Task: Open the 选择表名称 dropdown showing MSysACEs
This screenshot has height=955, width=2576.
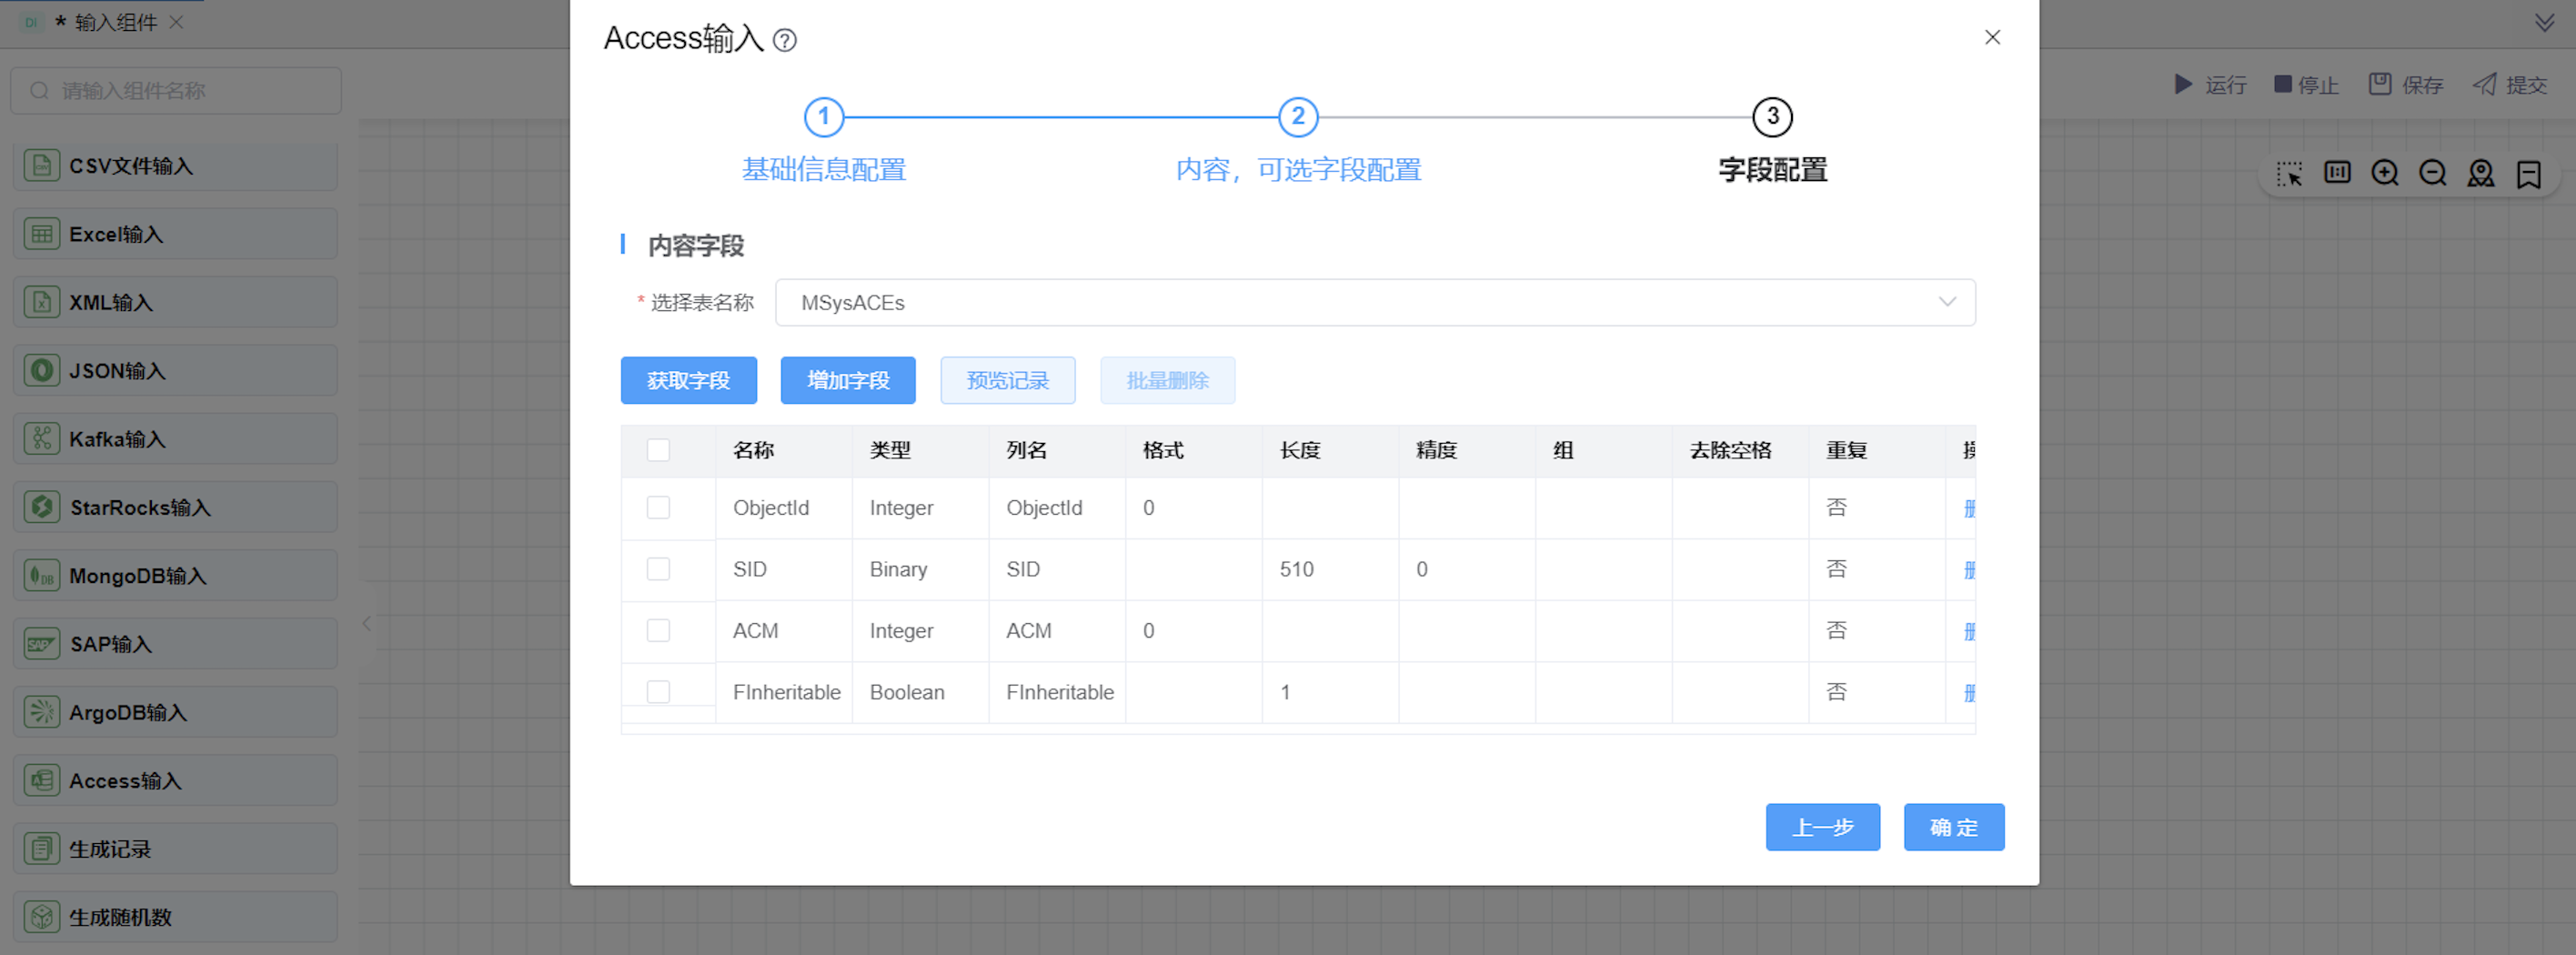Action: tap(1374, 302)
